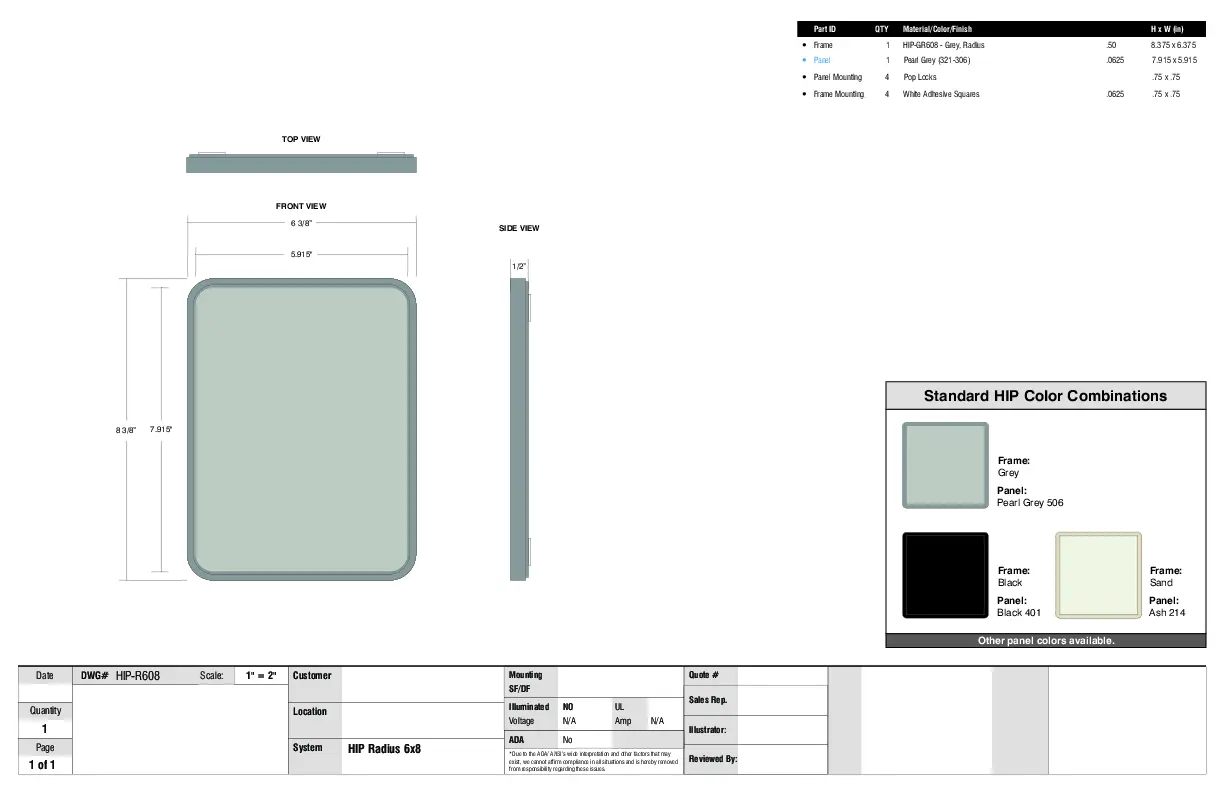
Task: Click the 'Date' field label
Action: point(45,676)
